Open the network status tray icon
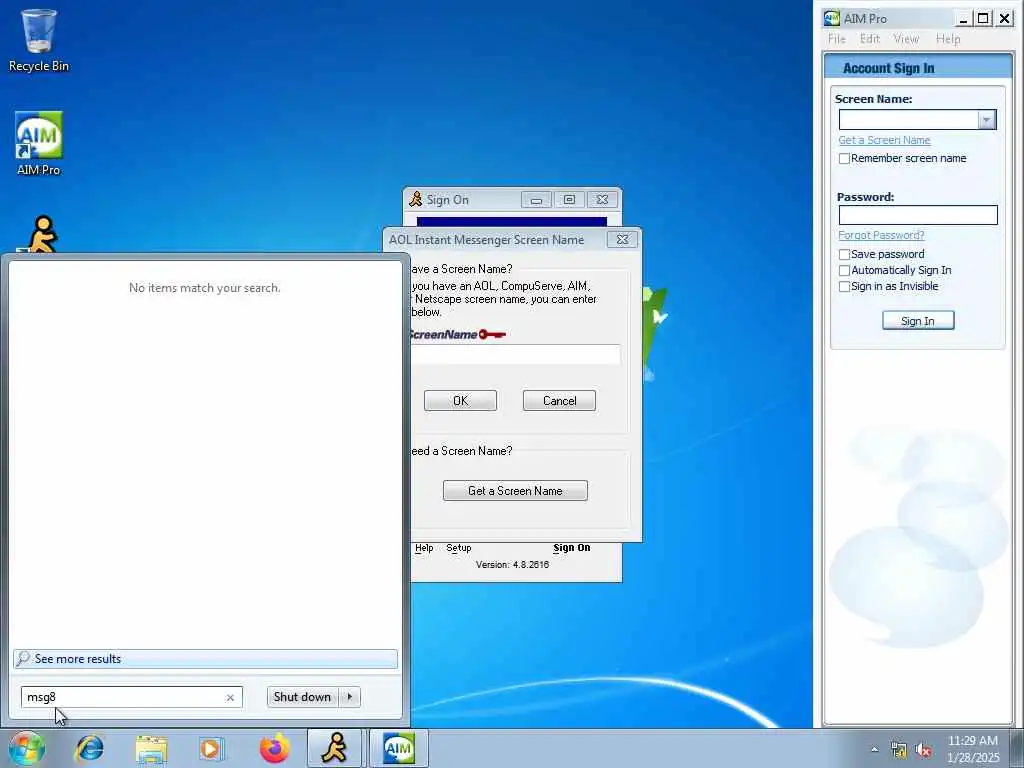1024x768 pixels. tap(899, 750)
